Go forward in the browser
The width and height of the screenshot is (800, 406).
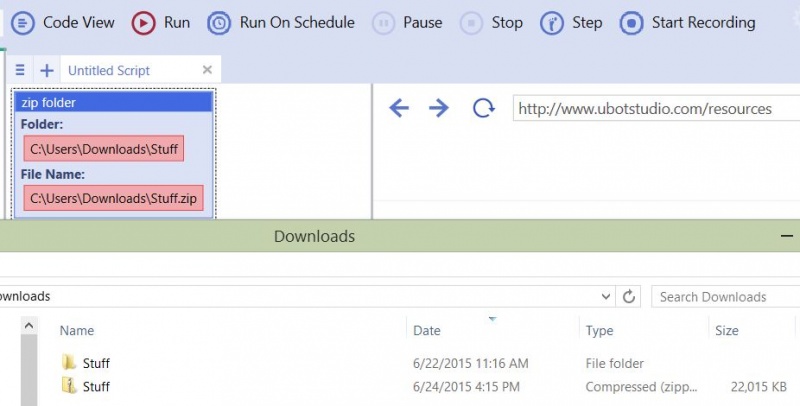coord(439,108)
